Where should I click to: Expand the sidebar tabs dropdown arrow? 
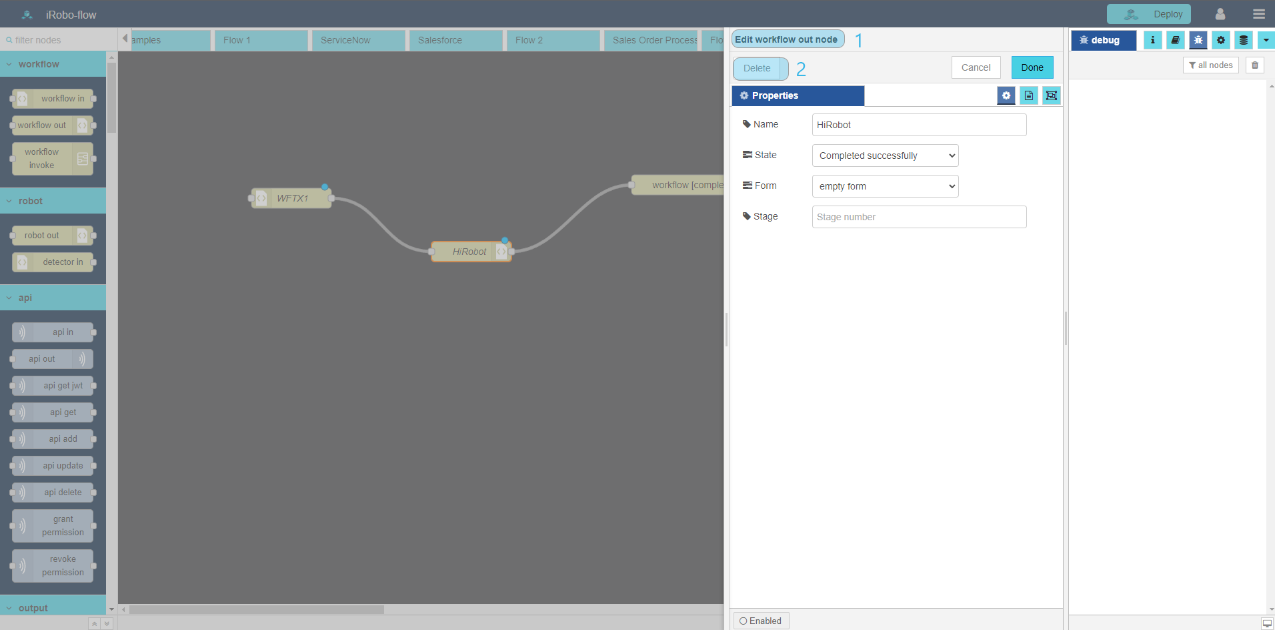click(x=1266, y=40)
